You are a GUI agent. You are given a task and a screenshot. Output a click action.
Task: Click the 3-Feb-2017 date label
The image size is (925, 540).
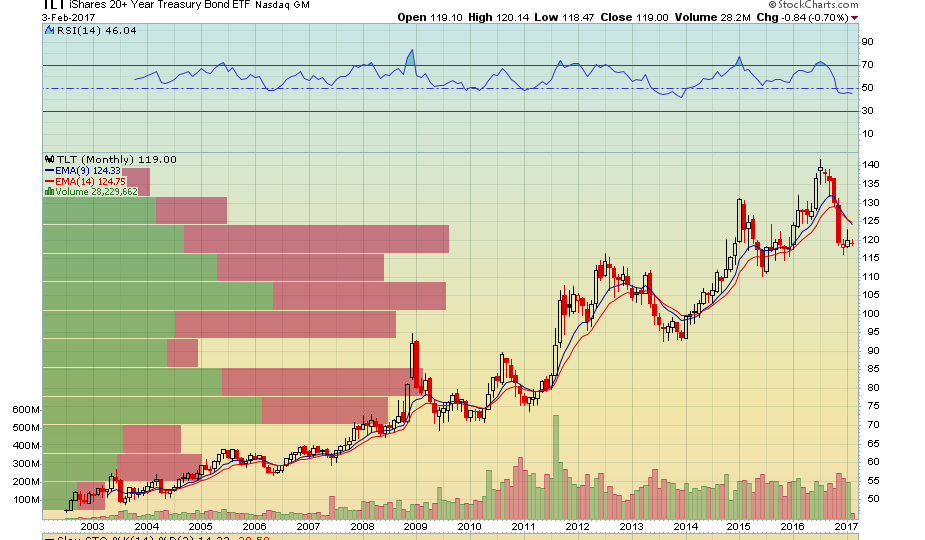68,18
